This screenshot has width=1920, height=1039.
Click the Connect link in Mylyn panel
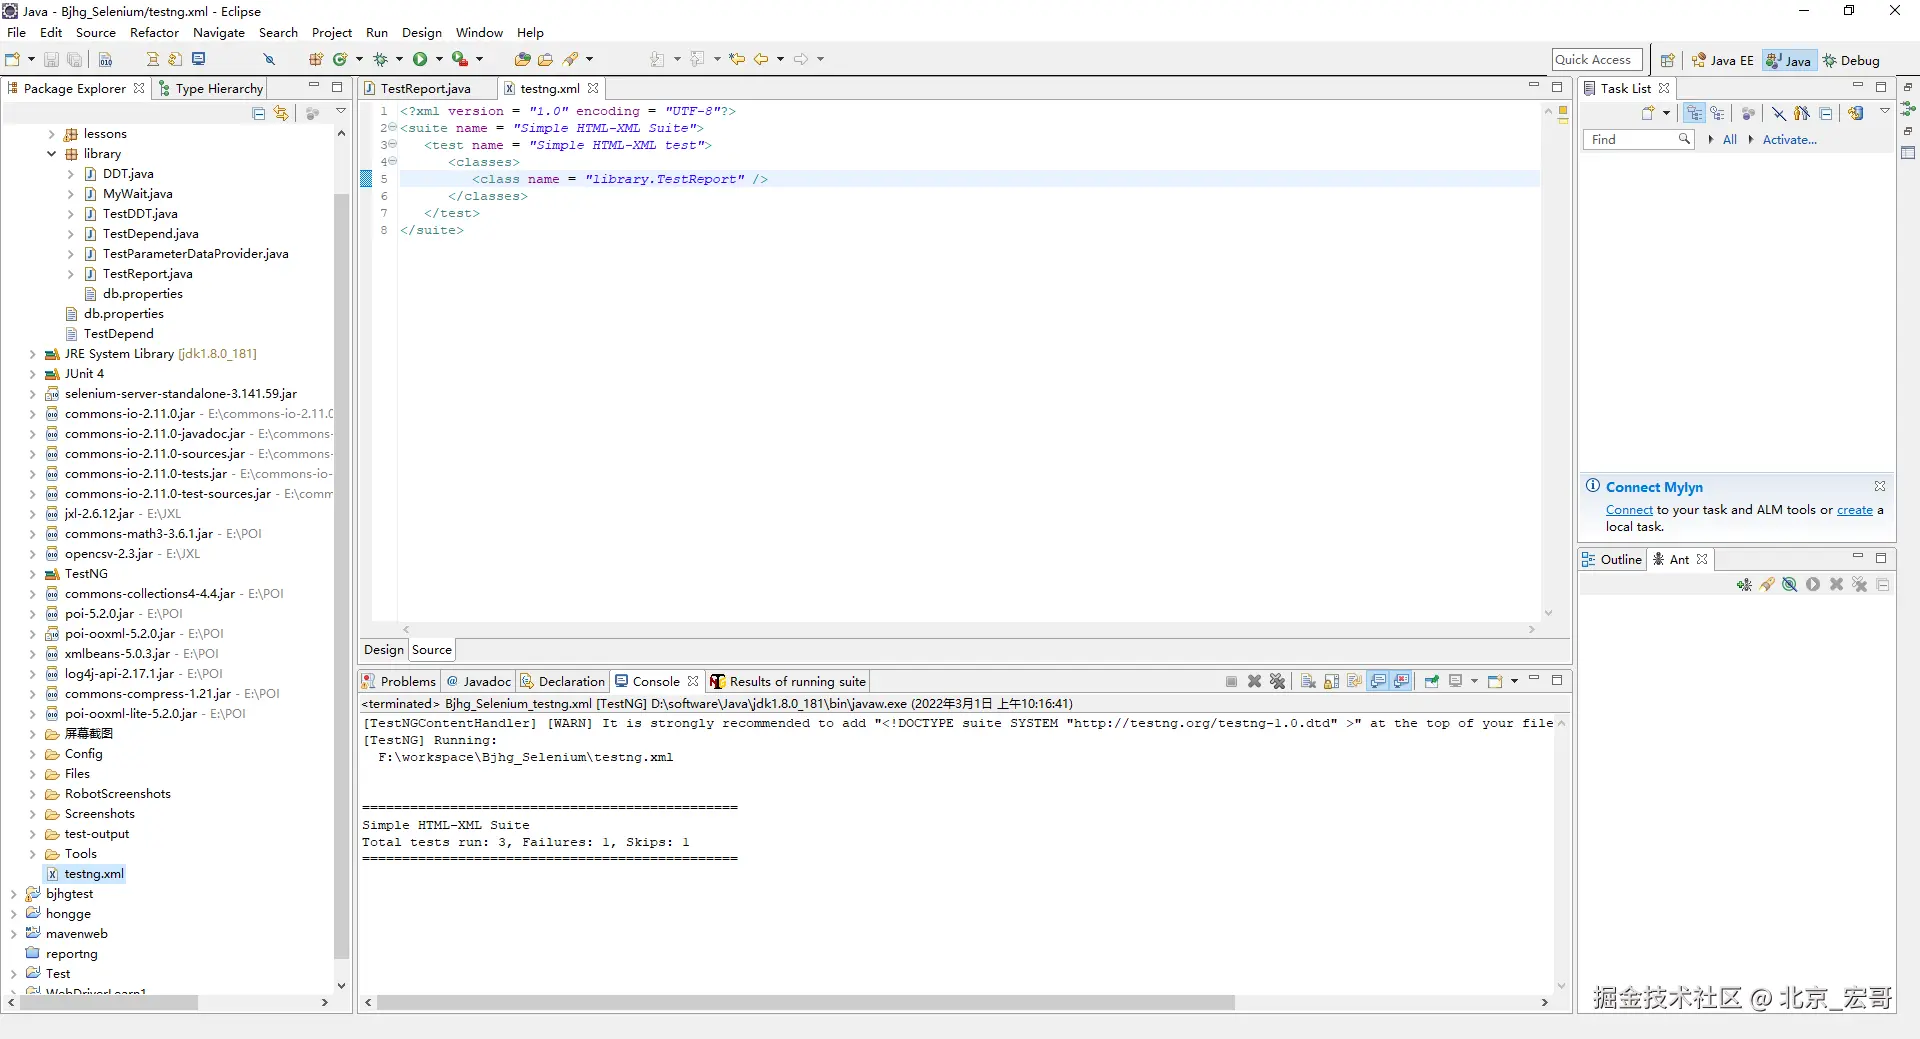(1629, 510)
